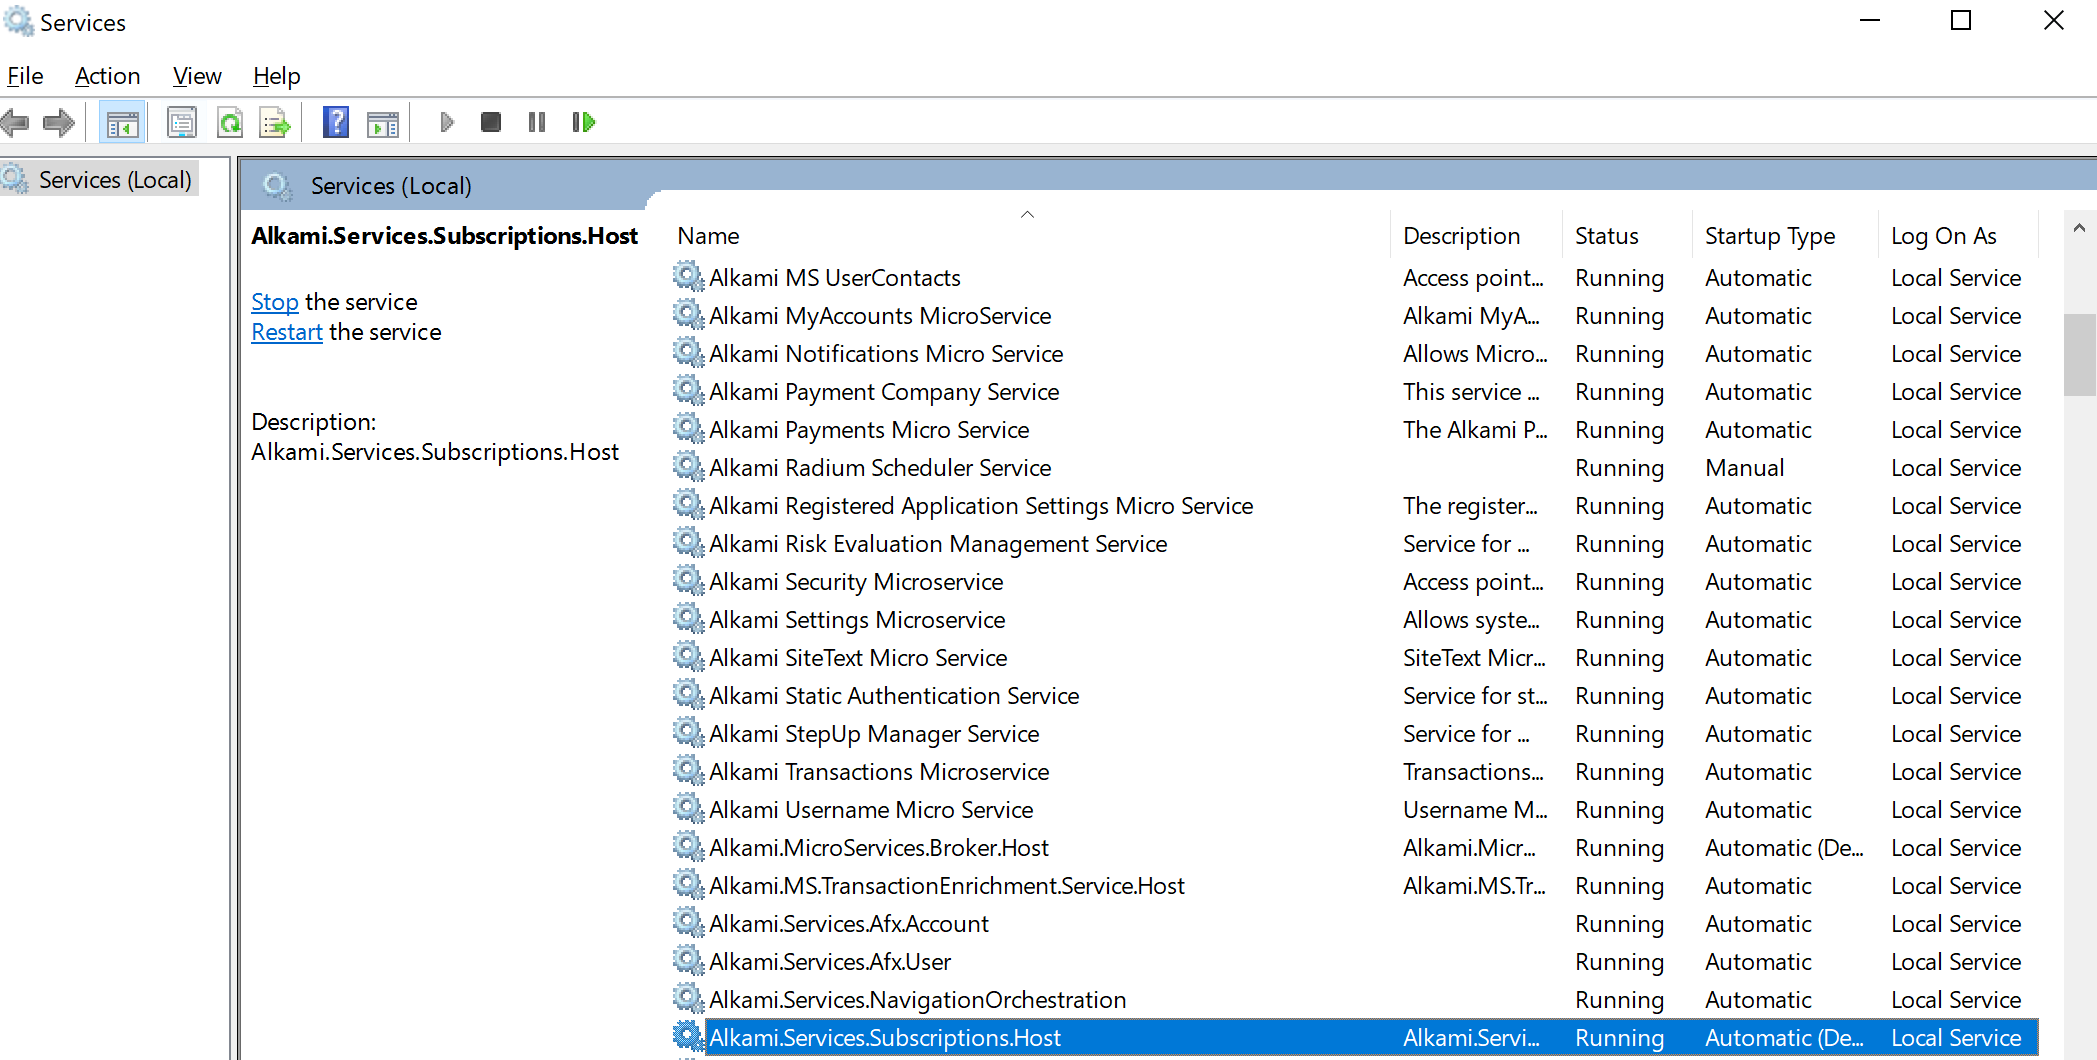
Task: Click Services (Local) header in details pane
Action: pyautogui.click(x=391, y=186)
